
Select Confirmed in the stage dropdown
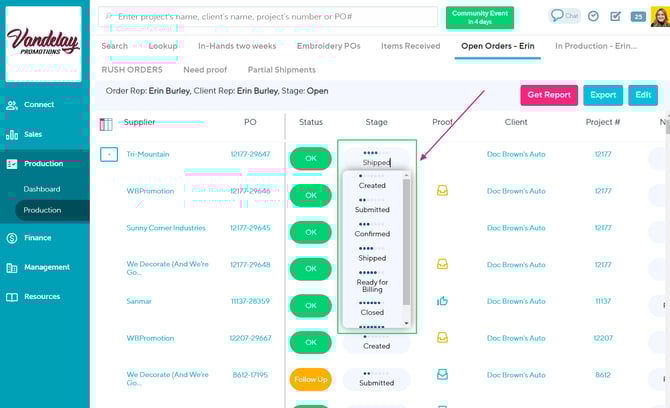[x=372, y=234]
